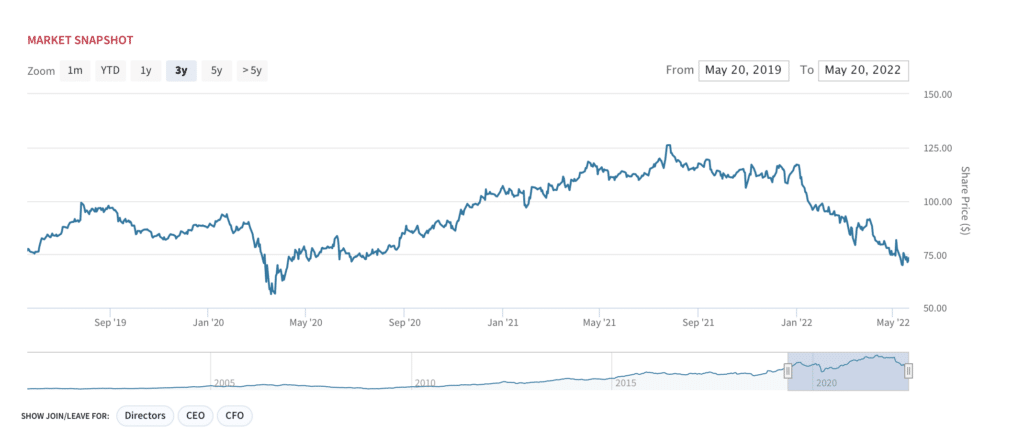This screenshot has width=1024, height=438.
Task: Click the To date field
Action: pyautogui.click(x=863, y=70)
